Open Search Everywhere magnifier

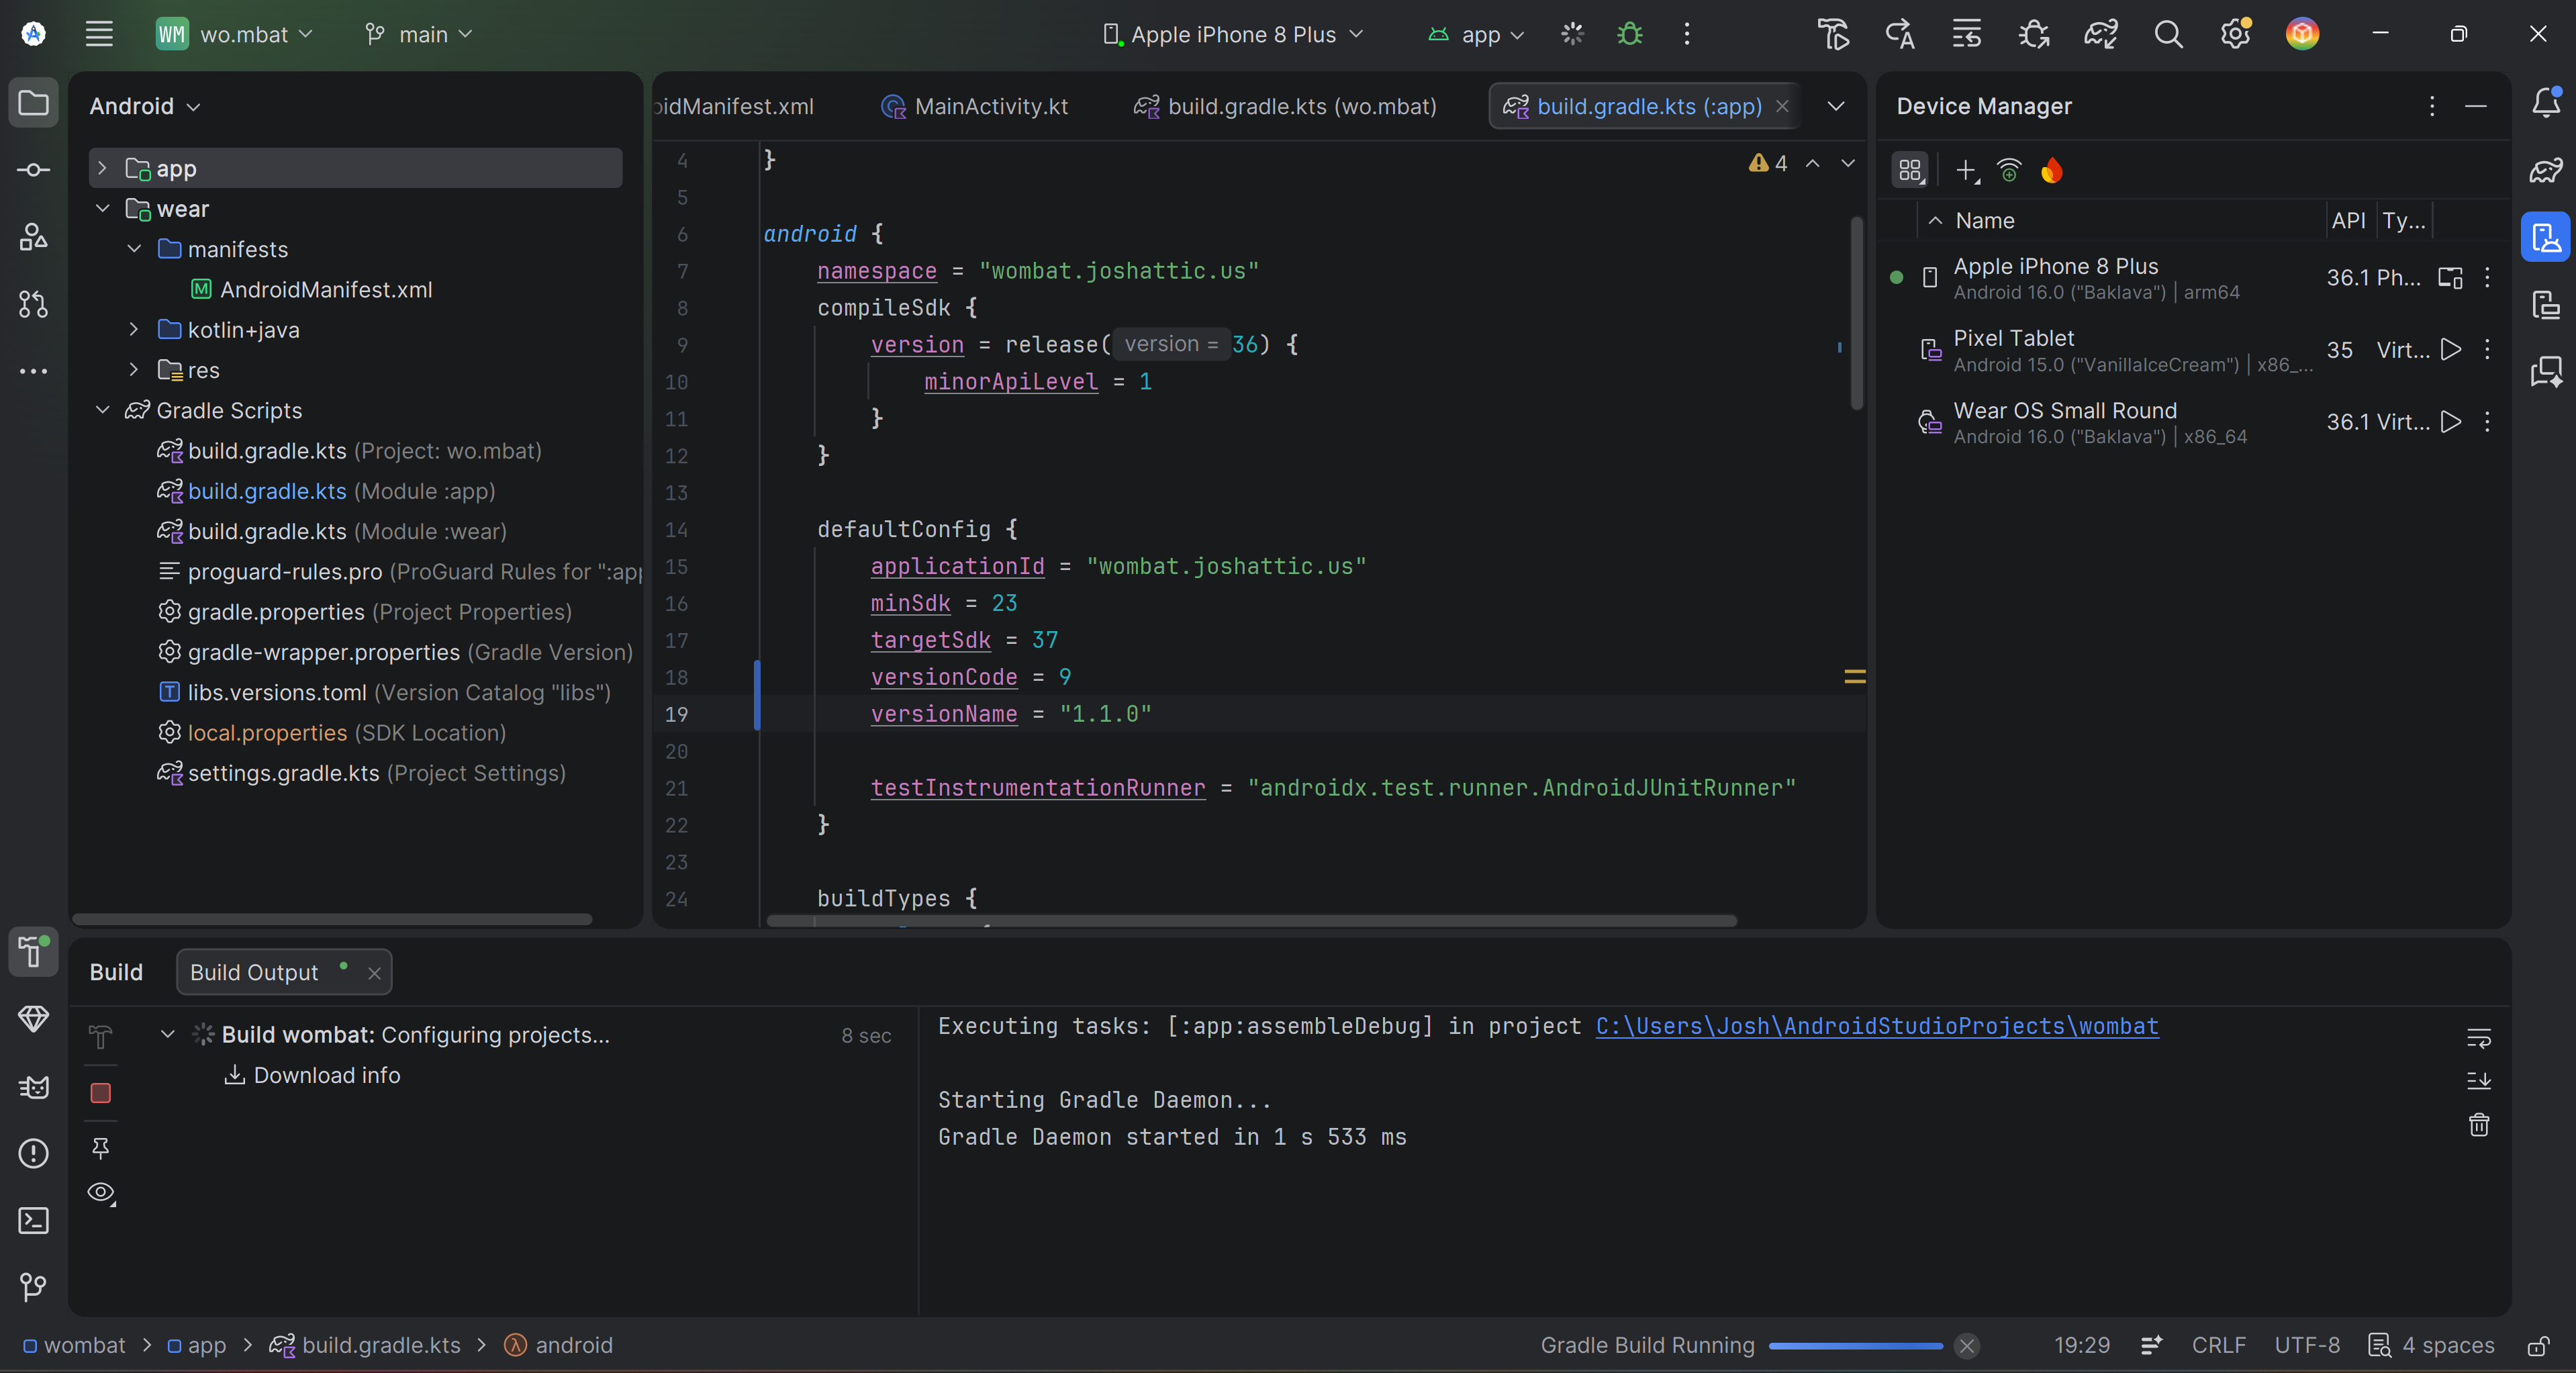pos(2168,34)
